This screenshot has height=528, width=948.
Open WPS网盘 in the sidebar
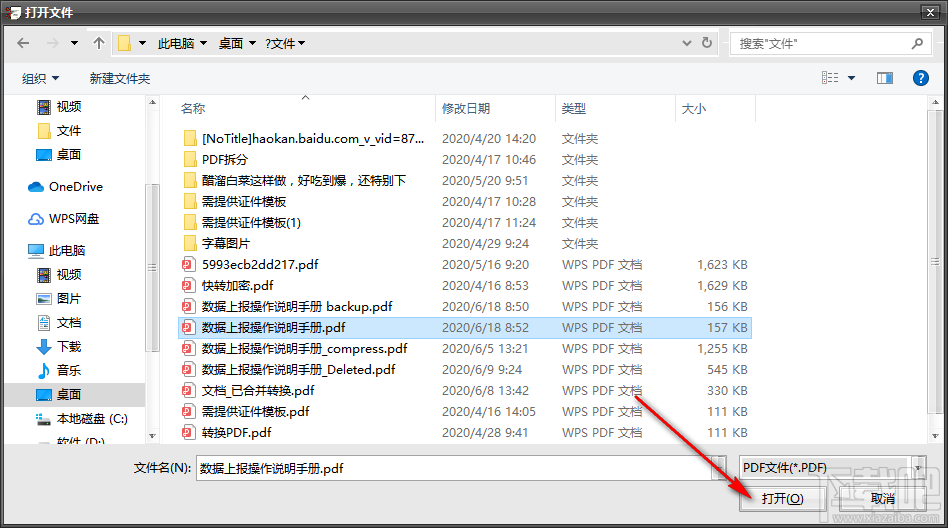click(x=63, y=218)
